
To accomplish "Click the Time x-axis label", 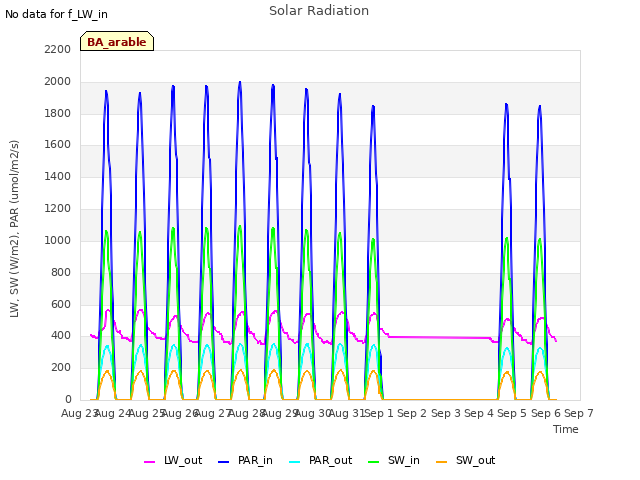I will (x=566, y=429).
